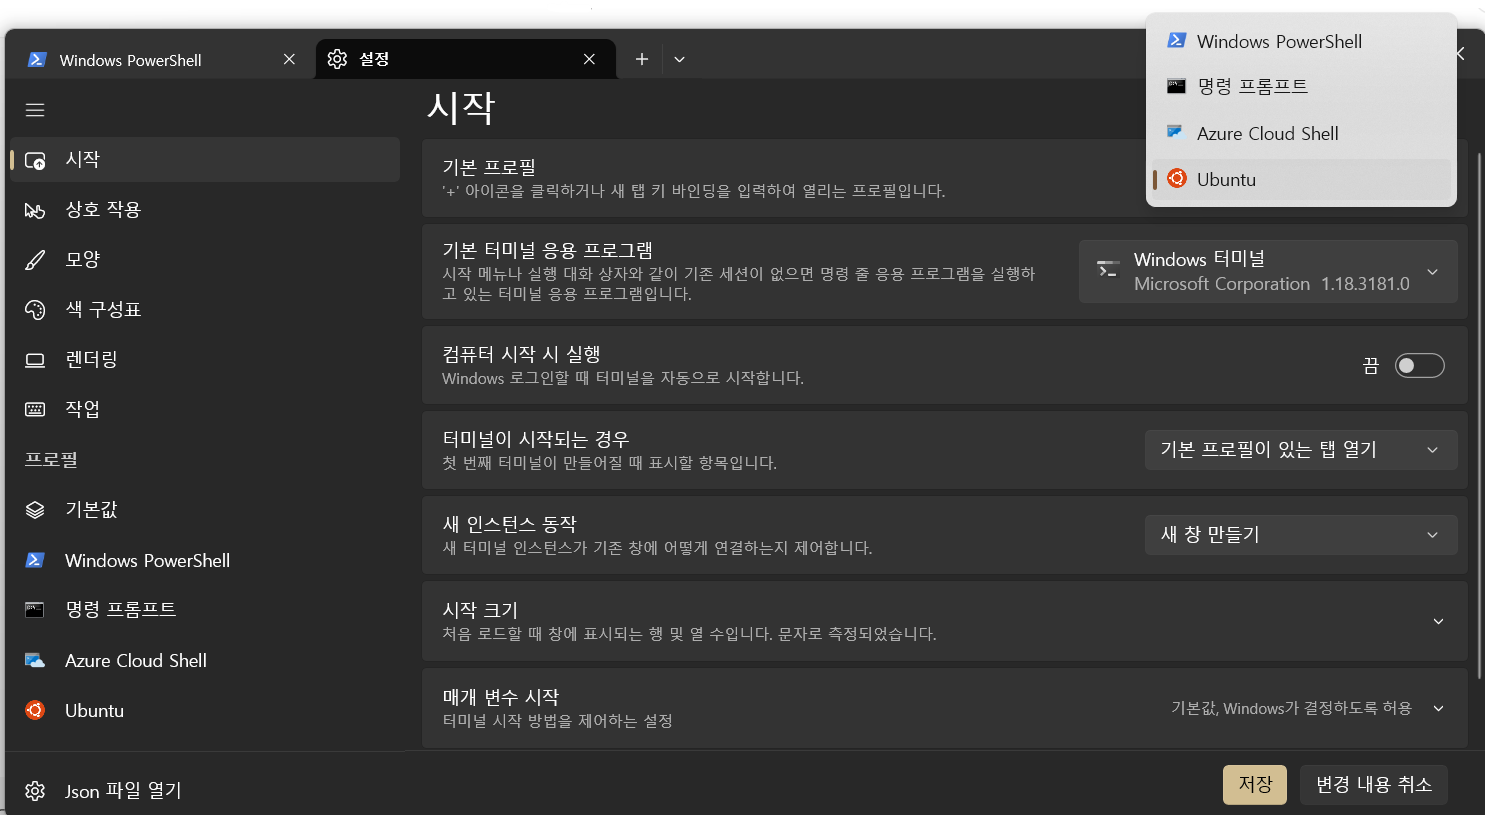Click the 기본 프로필 setting title
The image size is (1485, 815).
tap(489, 167)
